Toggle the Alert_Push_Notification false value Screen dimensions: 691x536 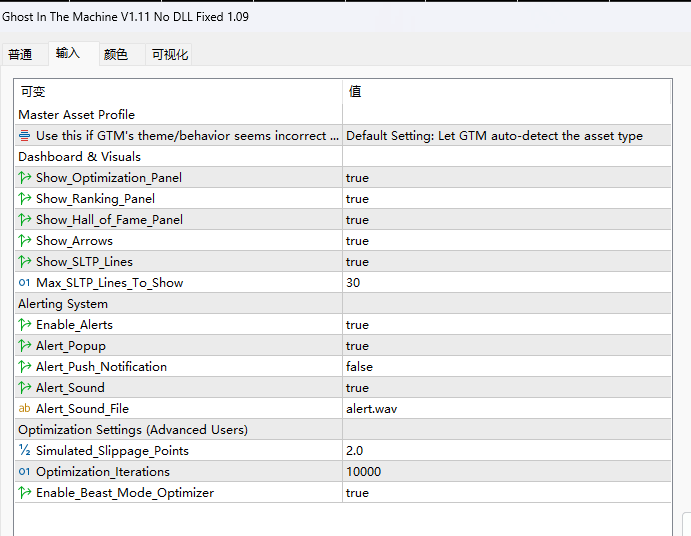[x=507, y=367]
